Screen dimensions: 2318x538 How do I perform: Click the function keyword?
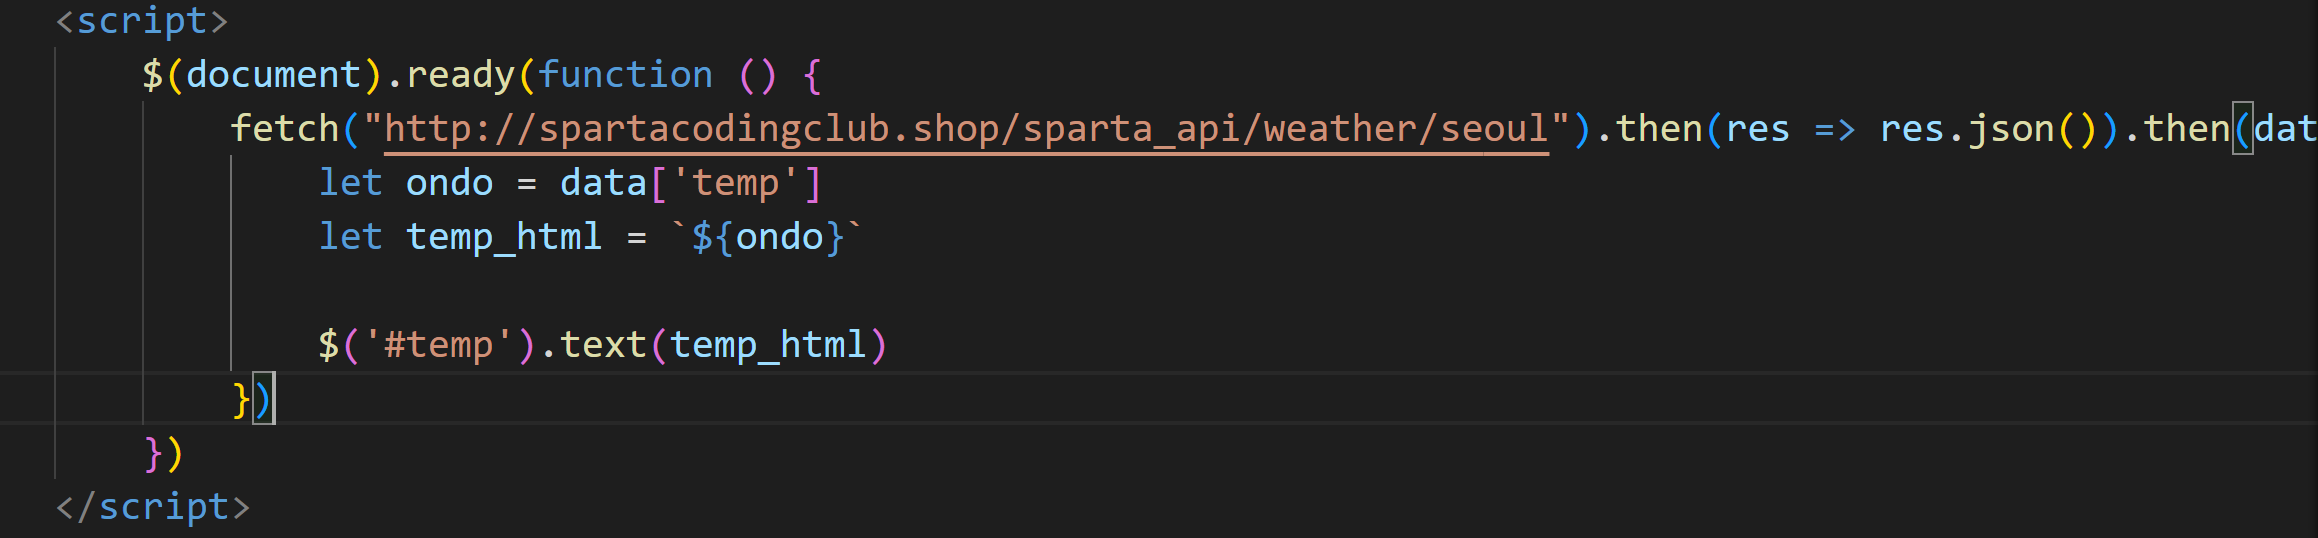tap(626, 75)
